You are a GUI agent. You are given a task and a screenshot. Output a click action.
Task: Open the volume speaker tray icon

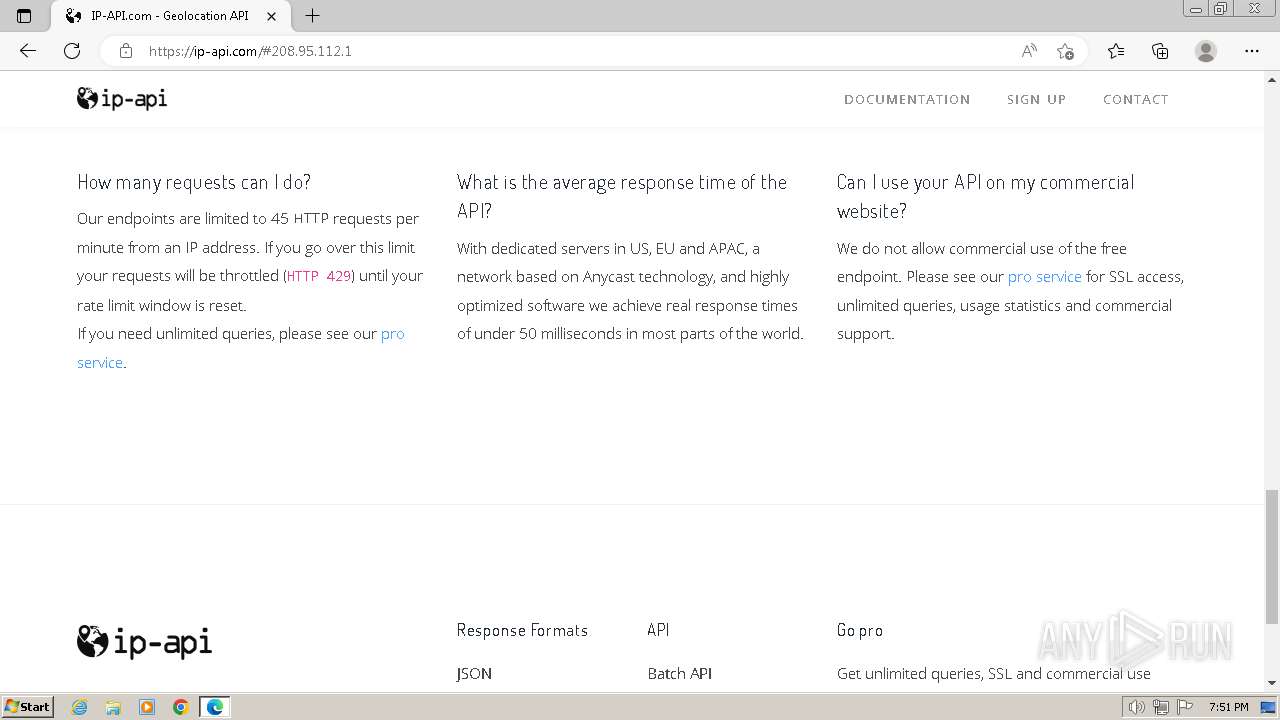1136,707
